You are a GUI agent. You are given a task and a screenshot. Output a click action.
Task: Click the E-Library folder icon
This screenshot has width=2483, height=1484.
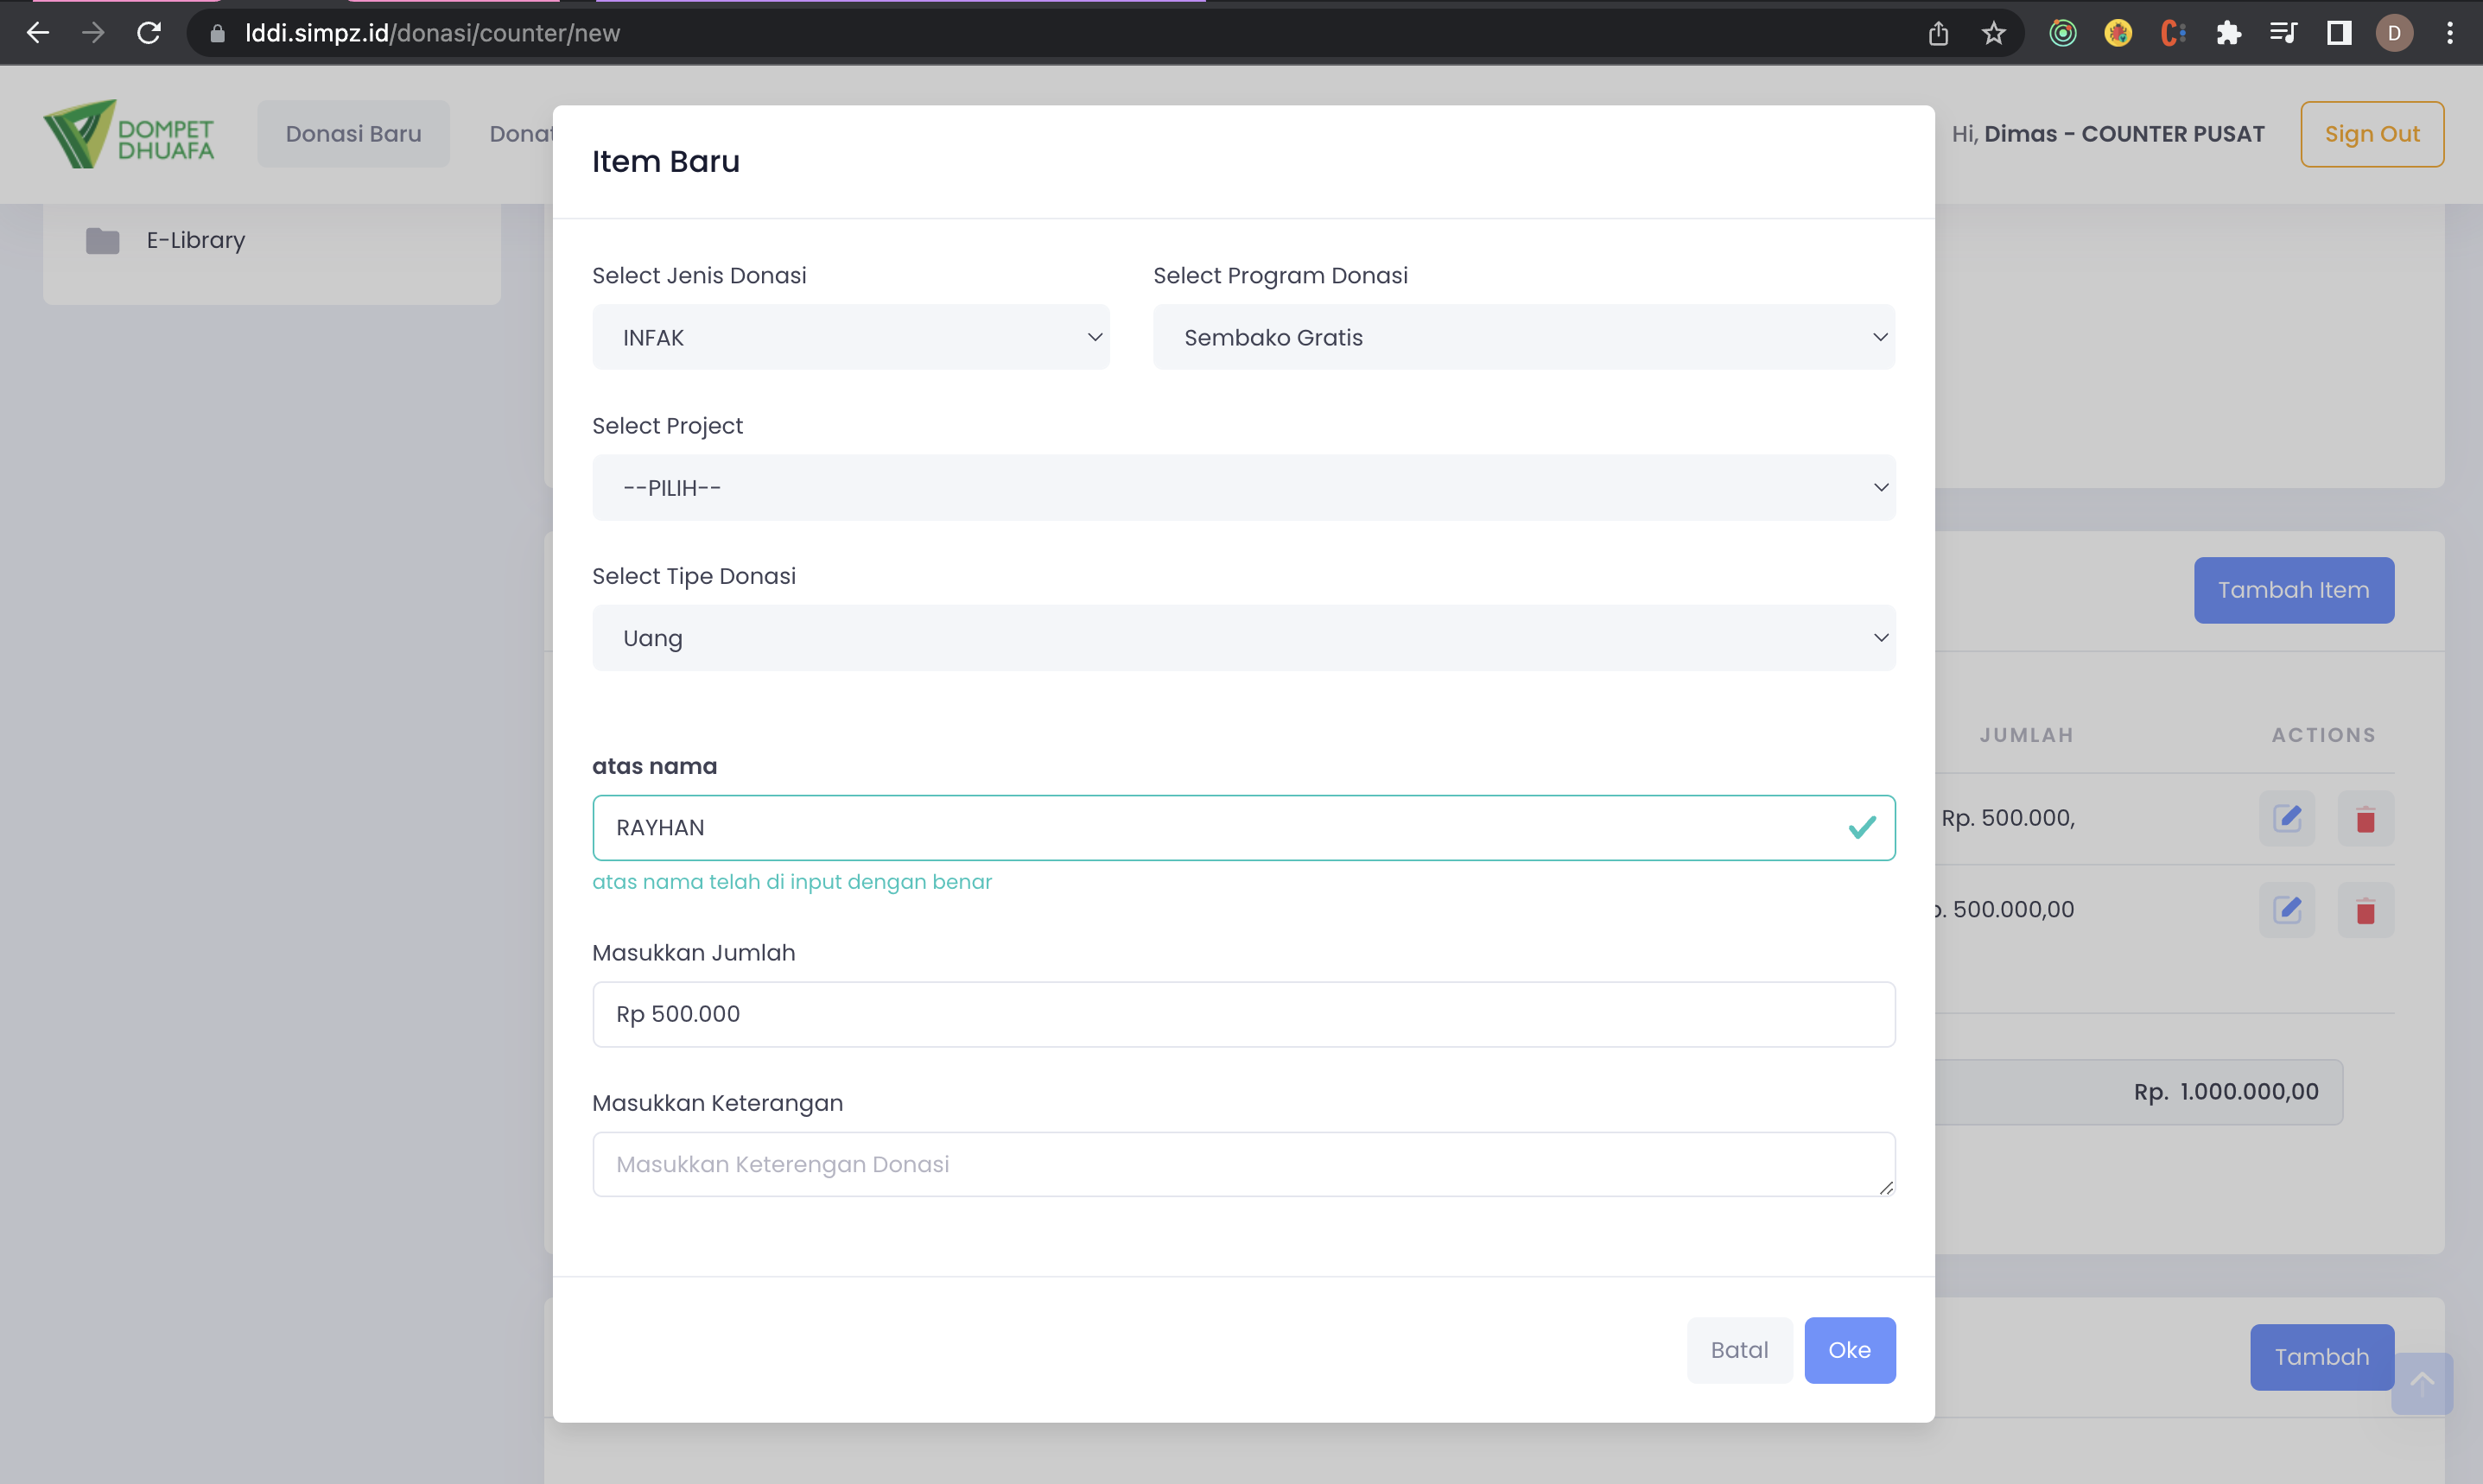102,241
